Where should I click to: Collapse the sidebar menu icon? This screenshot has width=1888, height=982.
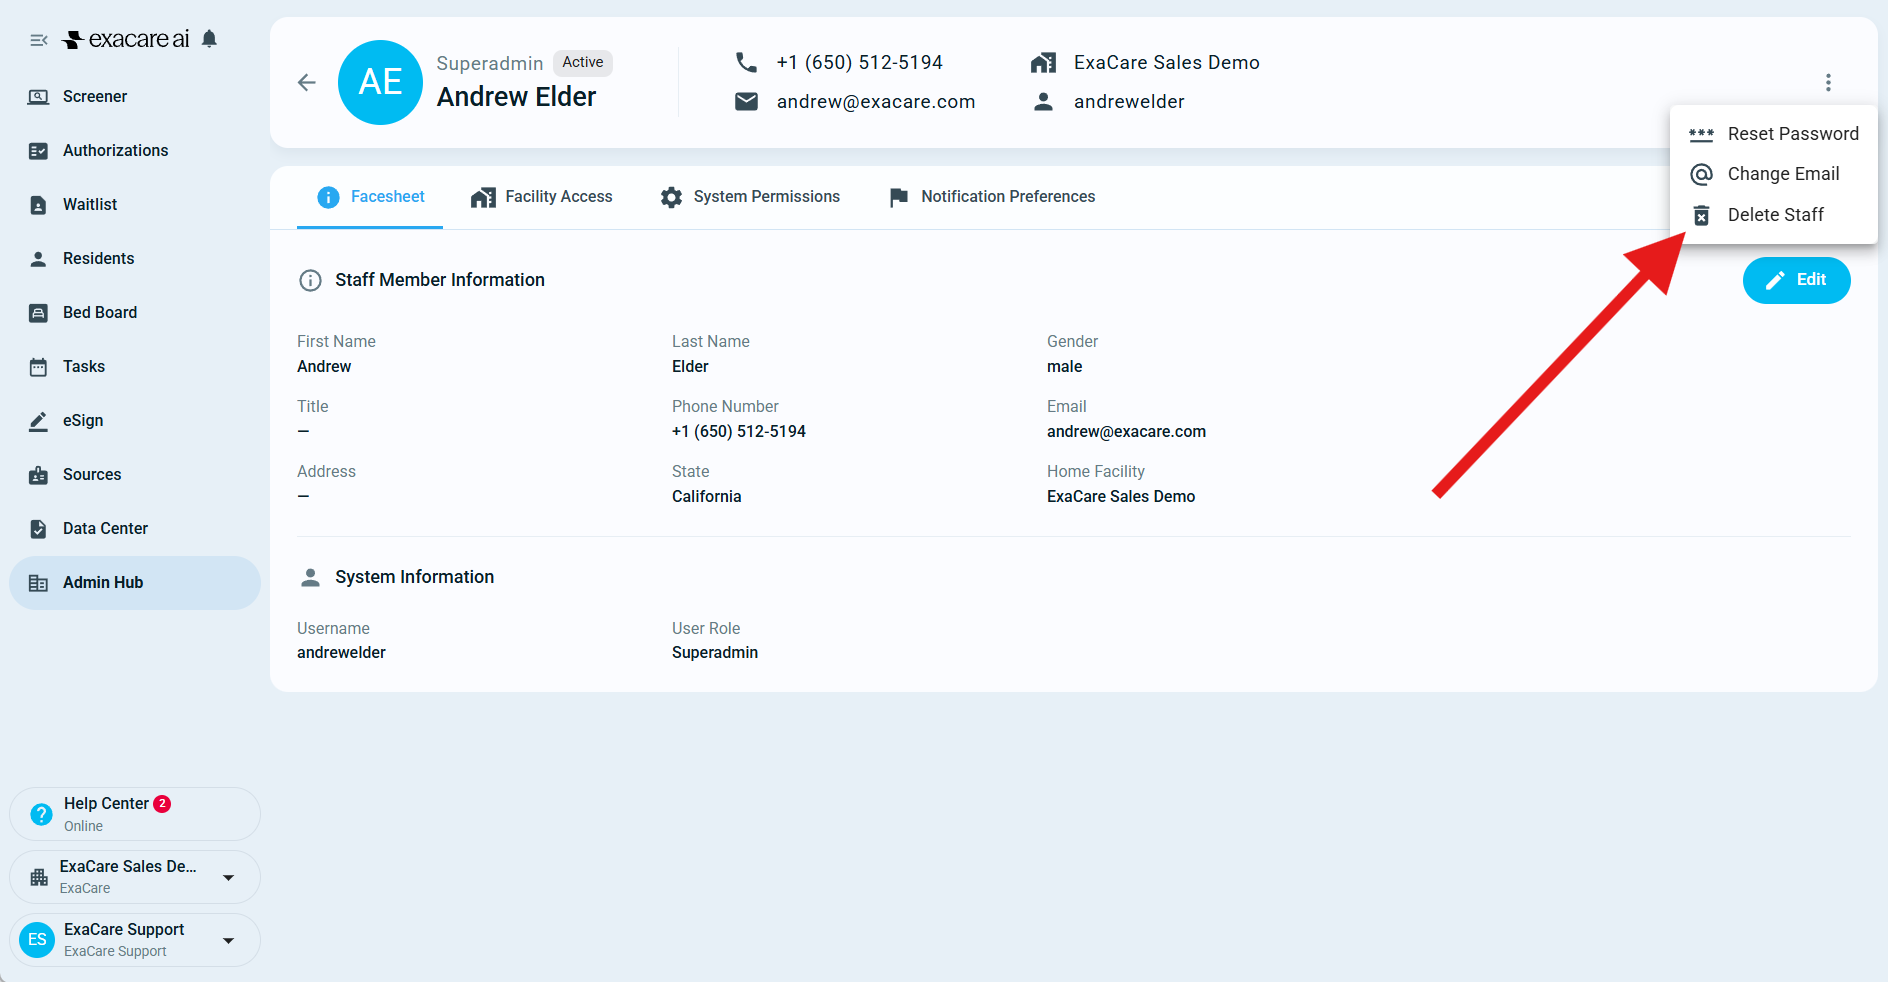(x=39, y=40)
